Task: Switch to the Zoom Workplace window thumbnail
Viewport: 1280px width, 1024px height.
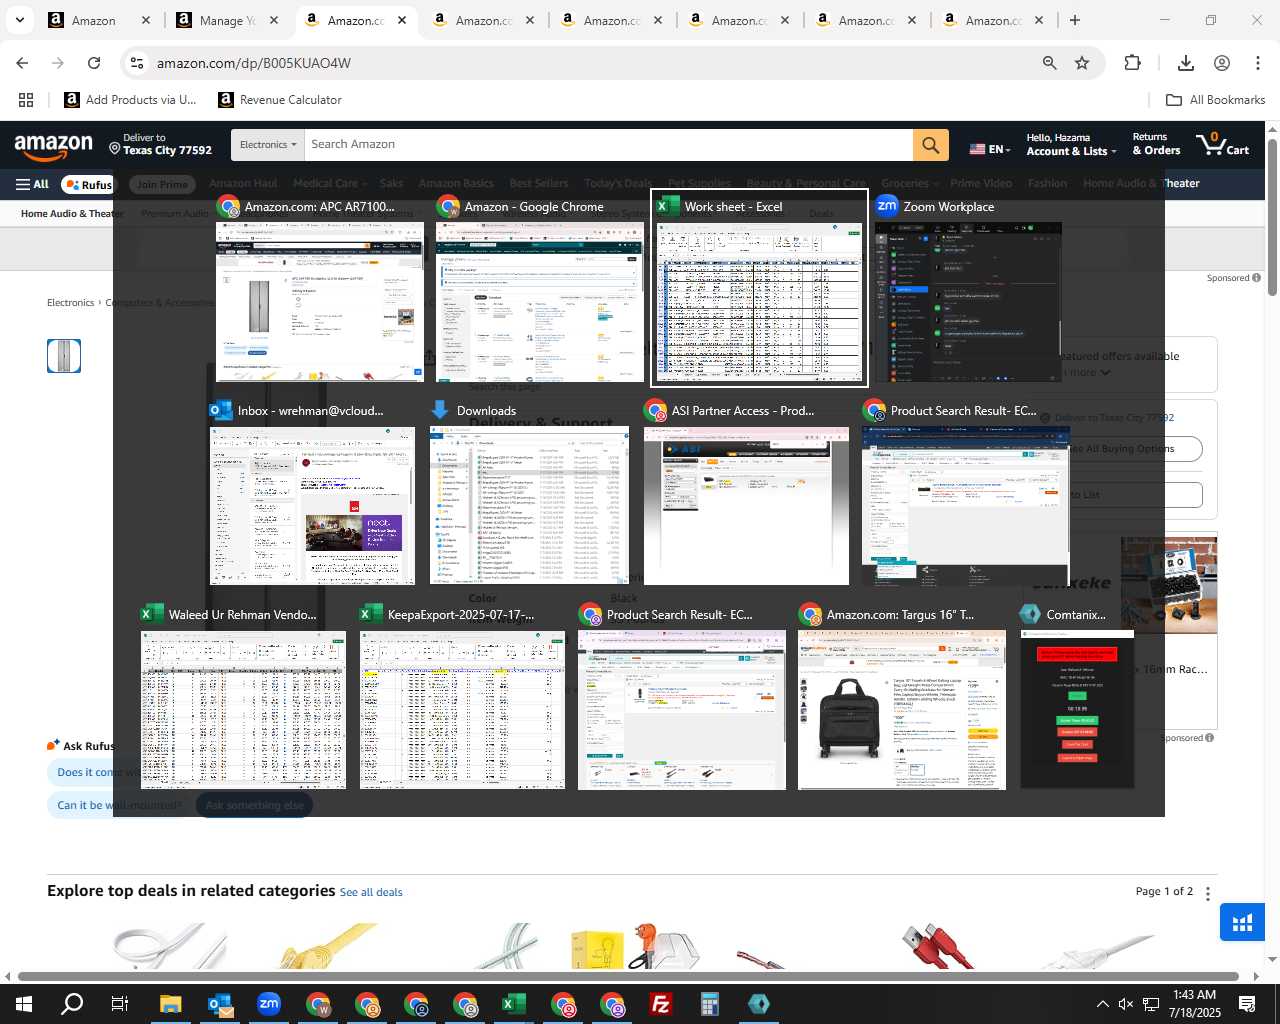Action: tap(968, 288)
